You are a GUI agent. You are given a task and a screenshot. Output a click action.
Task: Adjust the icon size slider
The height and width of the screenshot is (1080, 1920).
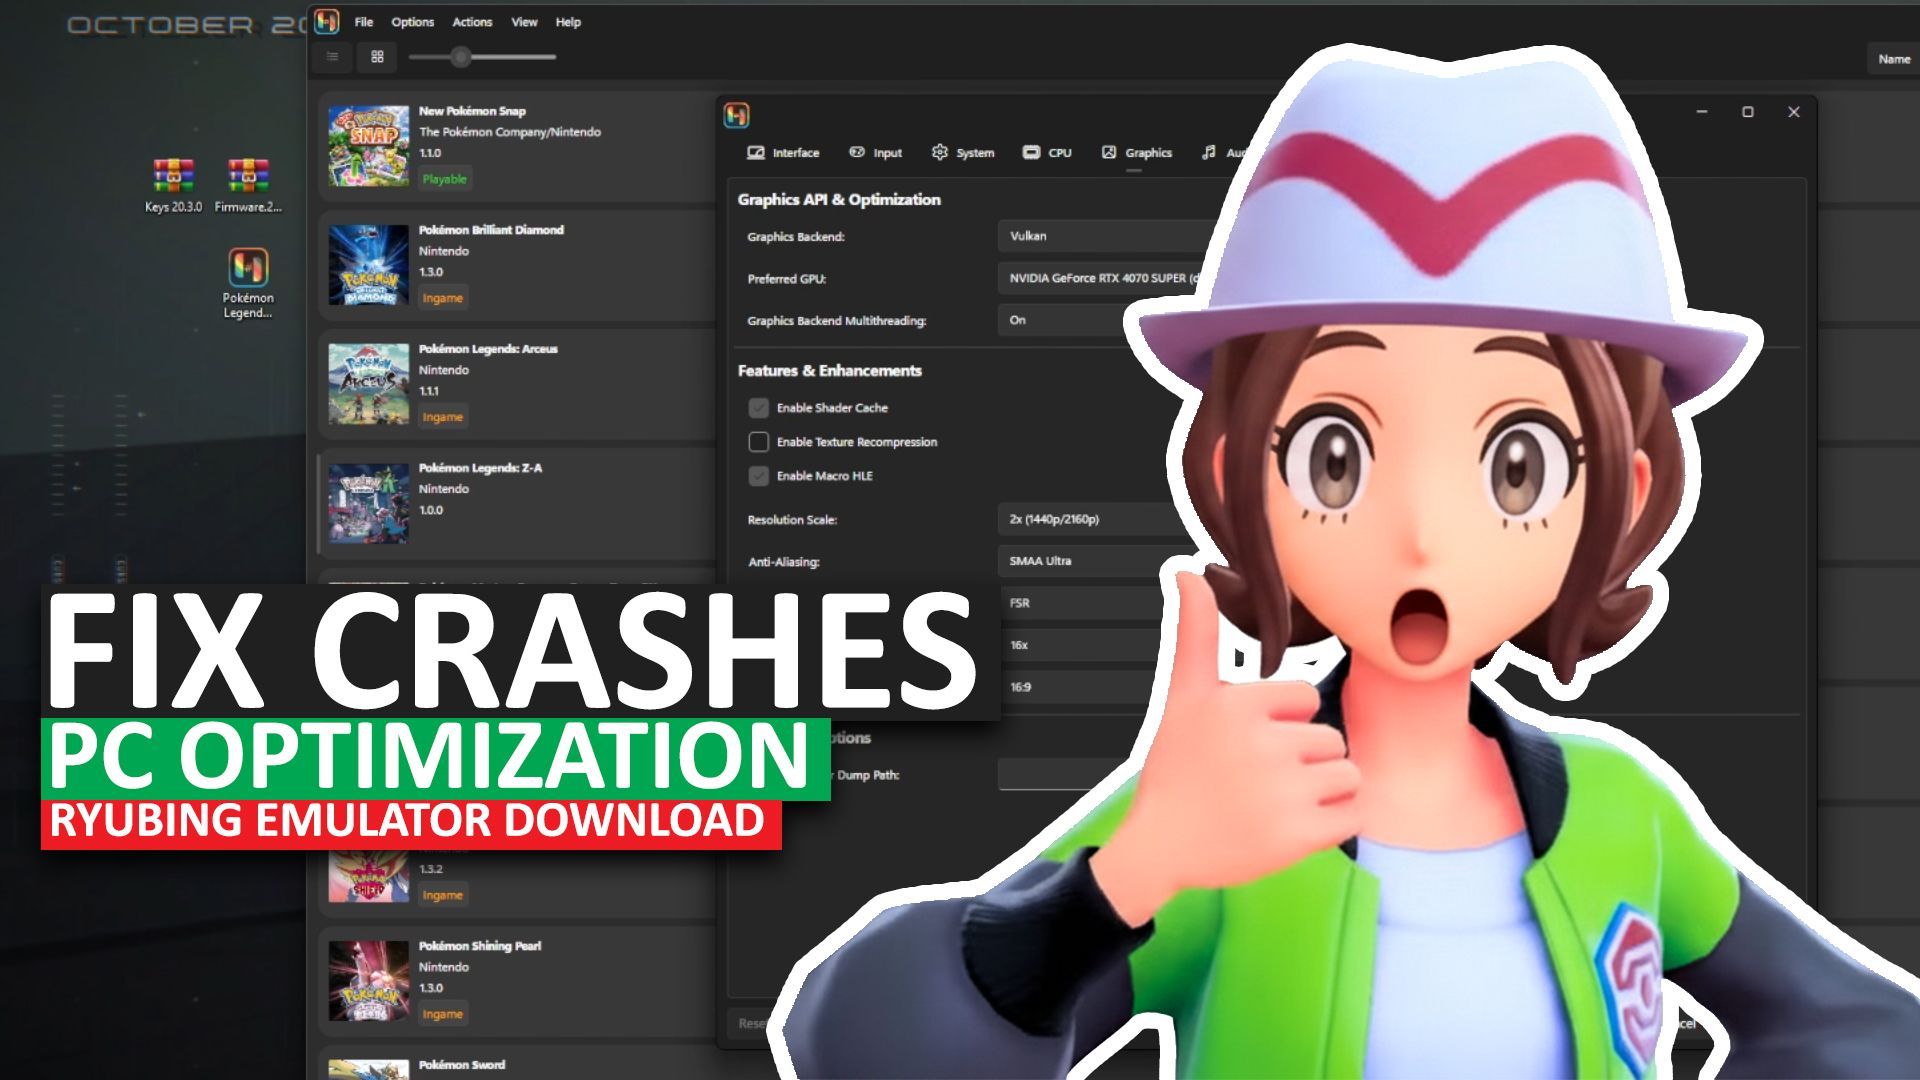pyautogui.click(x=460, y=57)
